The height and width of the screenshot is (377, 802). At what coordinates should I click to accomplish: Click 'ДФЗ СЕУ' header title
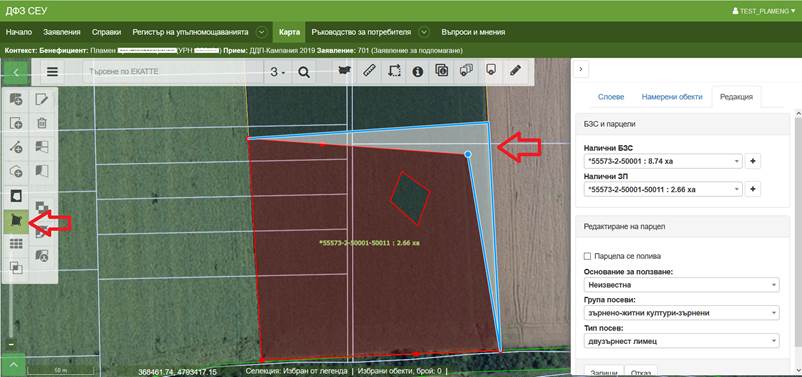coord(26,10)
